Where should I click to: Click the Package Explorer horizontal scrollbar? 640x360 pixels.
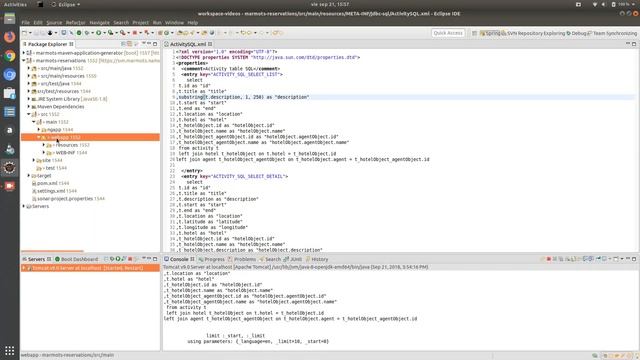(x=52, y=251)
